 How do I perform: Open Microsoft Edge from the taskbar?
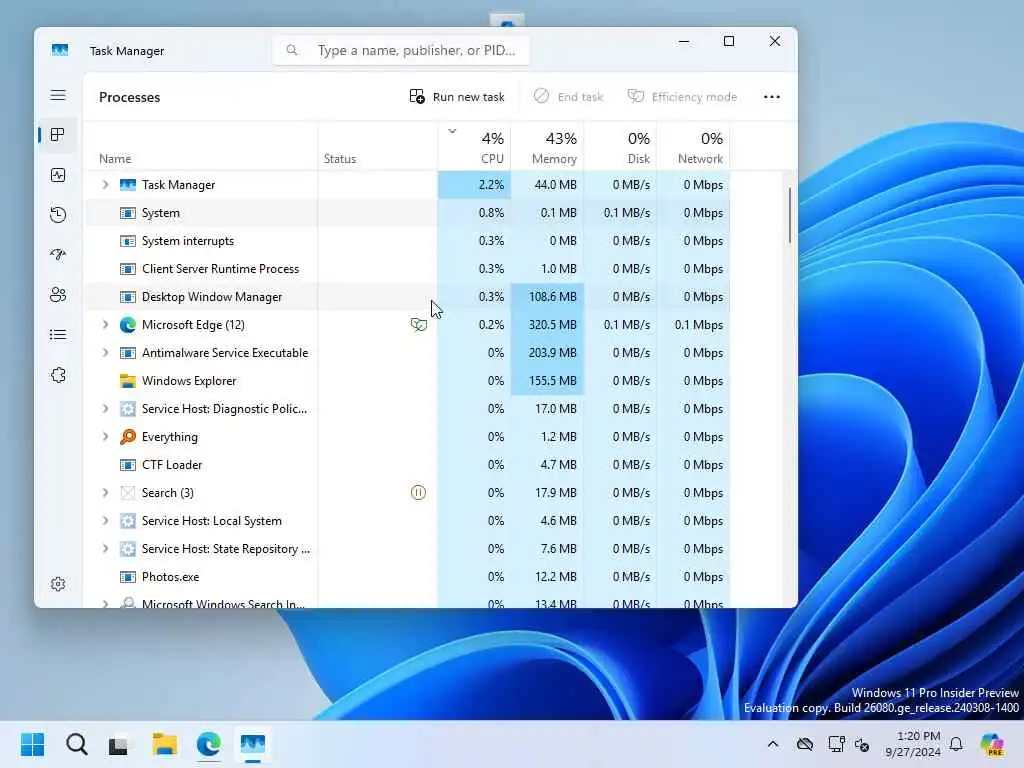pos(208,744)
